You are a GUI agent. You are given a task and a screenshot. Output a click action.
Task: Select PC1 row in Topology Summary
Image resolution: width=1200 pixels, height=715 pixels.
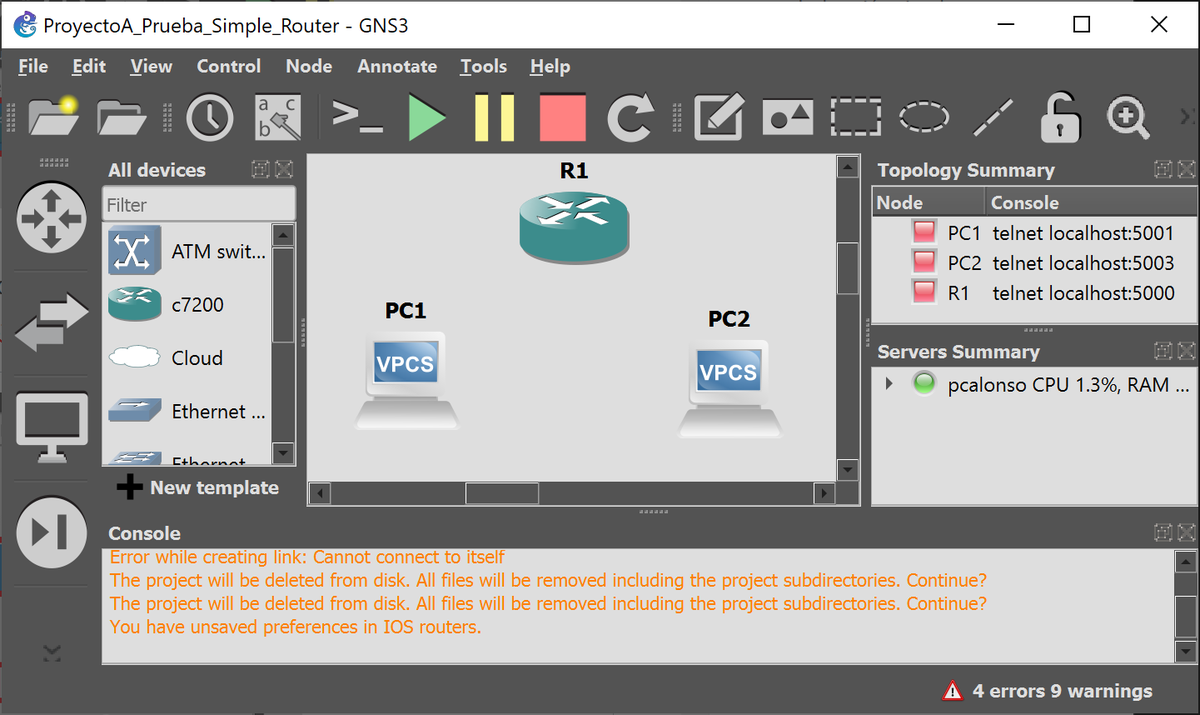[x=1034, y=233]
